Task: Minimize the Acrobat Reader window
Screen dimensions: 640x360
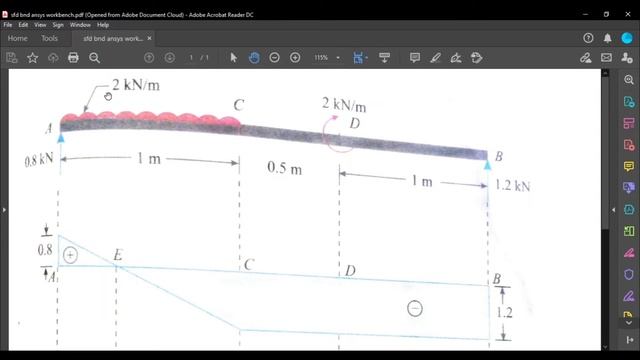Action: (x=586, y=14)
